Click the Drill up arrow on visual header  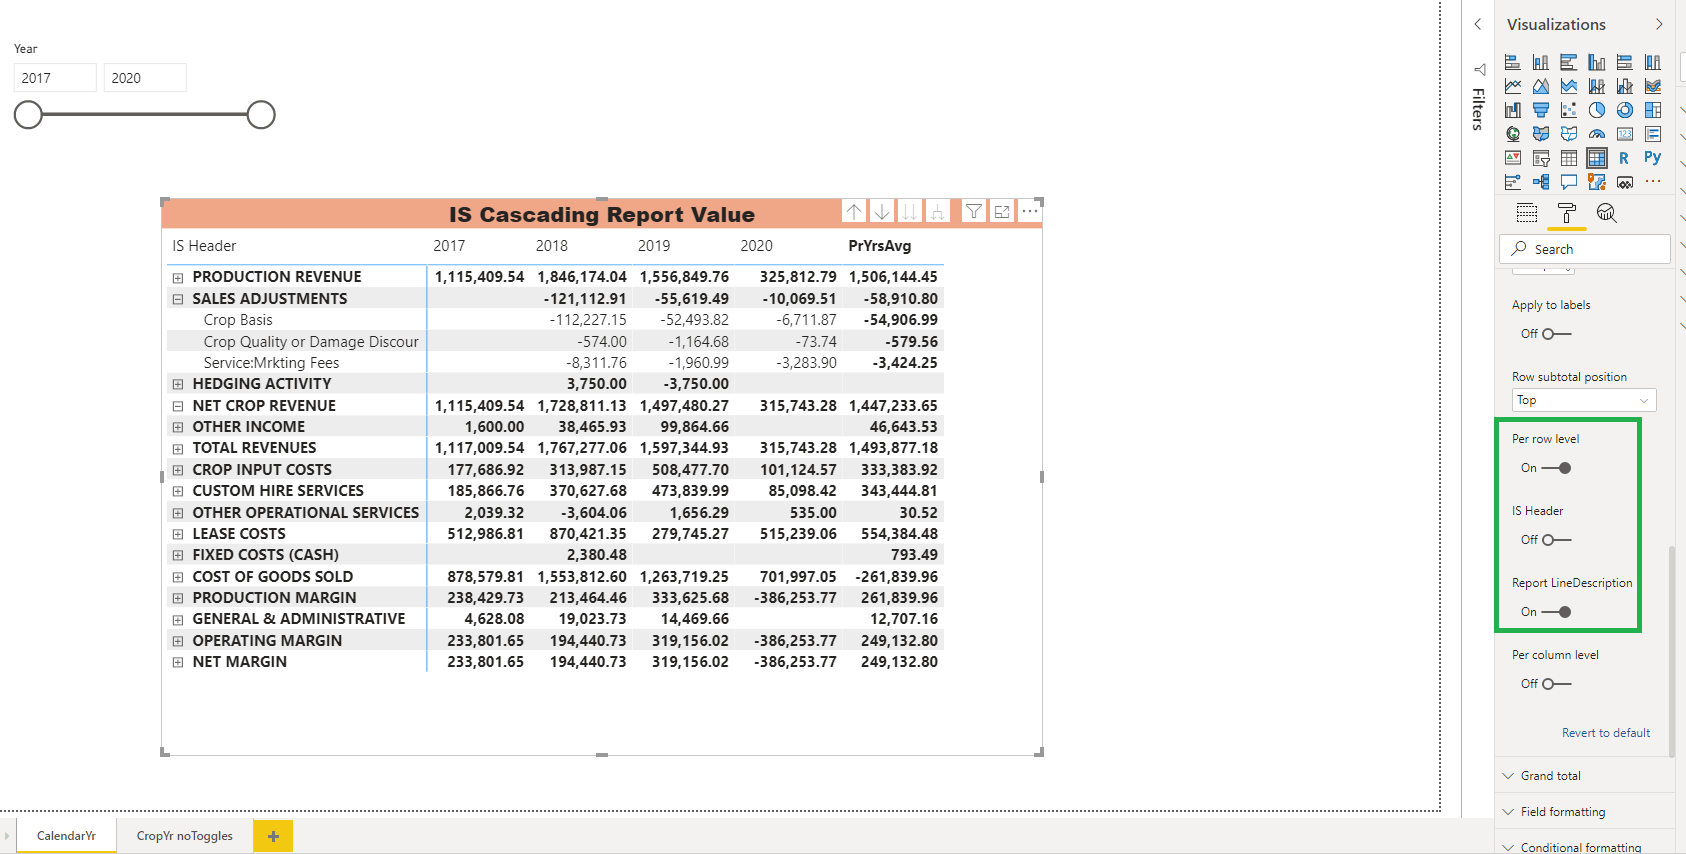click(854, 211)
